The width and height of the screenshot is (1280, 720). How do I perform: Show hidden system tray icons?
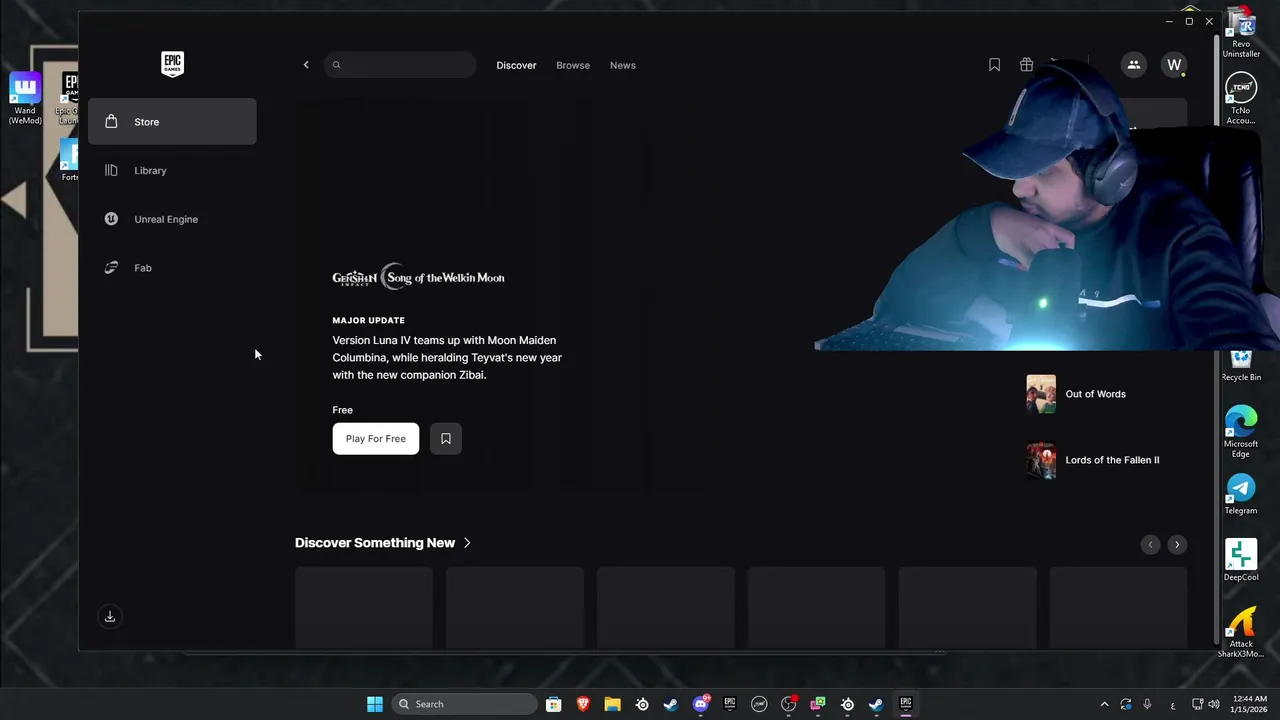tap(1104, 704)
